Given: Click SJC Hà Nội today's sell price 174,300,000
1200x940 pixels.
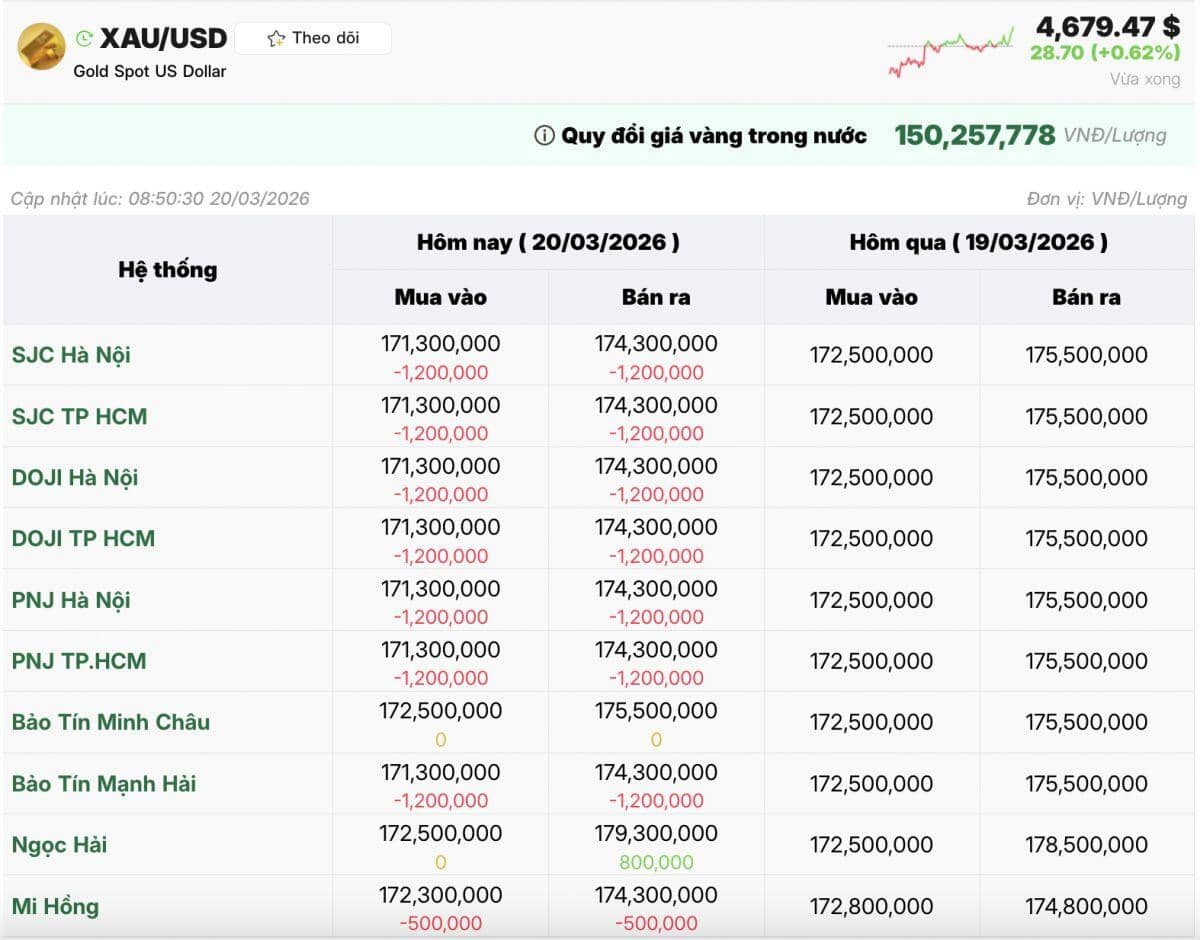Looking at the screenshot, I should (x=656, y=344).
